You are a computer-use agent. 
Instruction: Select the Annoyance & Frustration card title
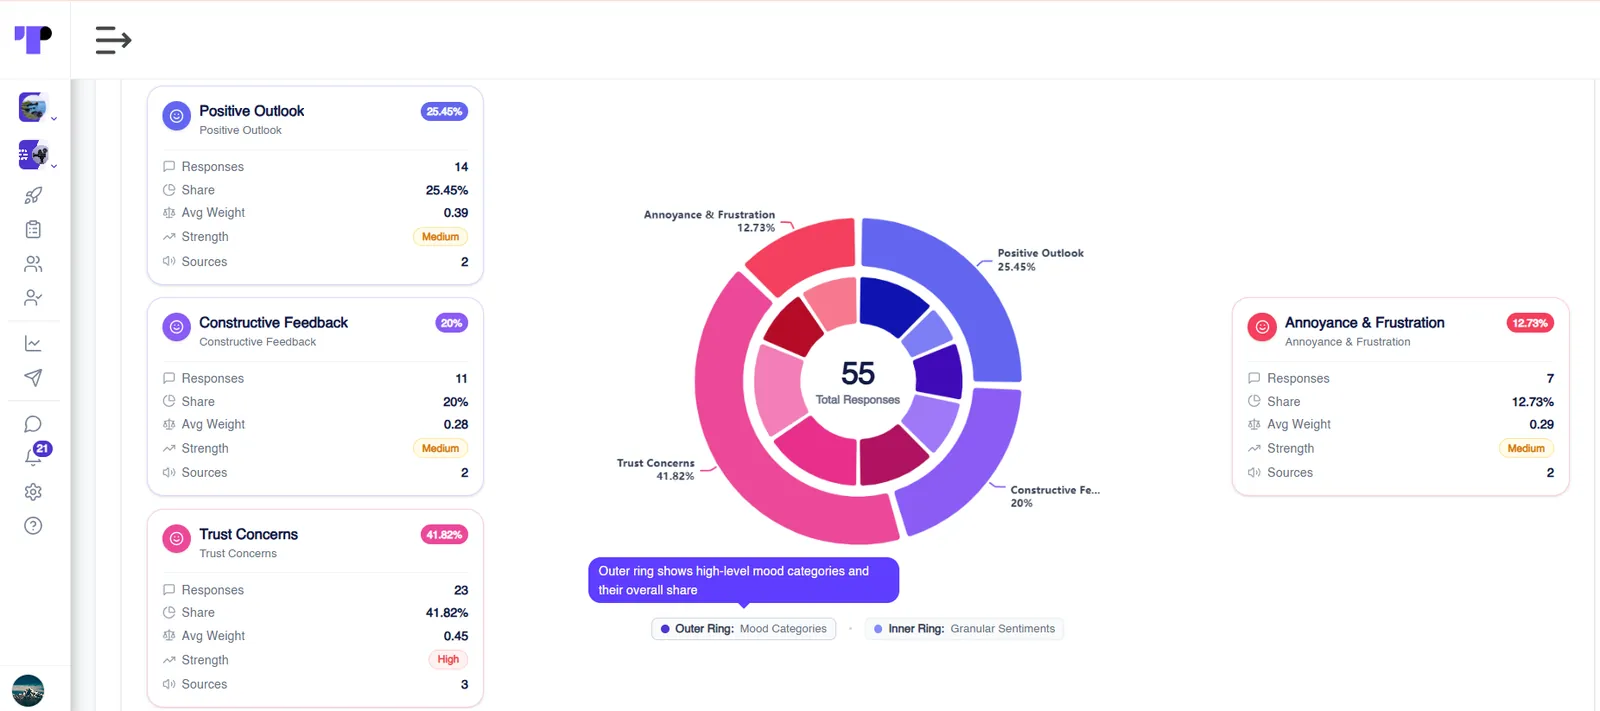(1365, 323)
